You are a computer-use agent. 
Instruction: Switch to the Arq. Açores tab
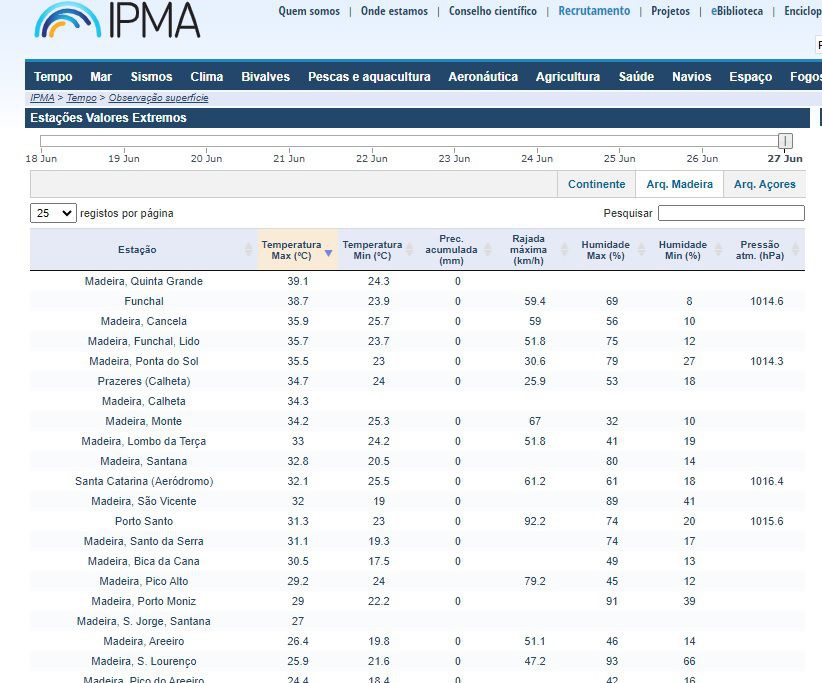[x=764, y=184]
